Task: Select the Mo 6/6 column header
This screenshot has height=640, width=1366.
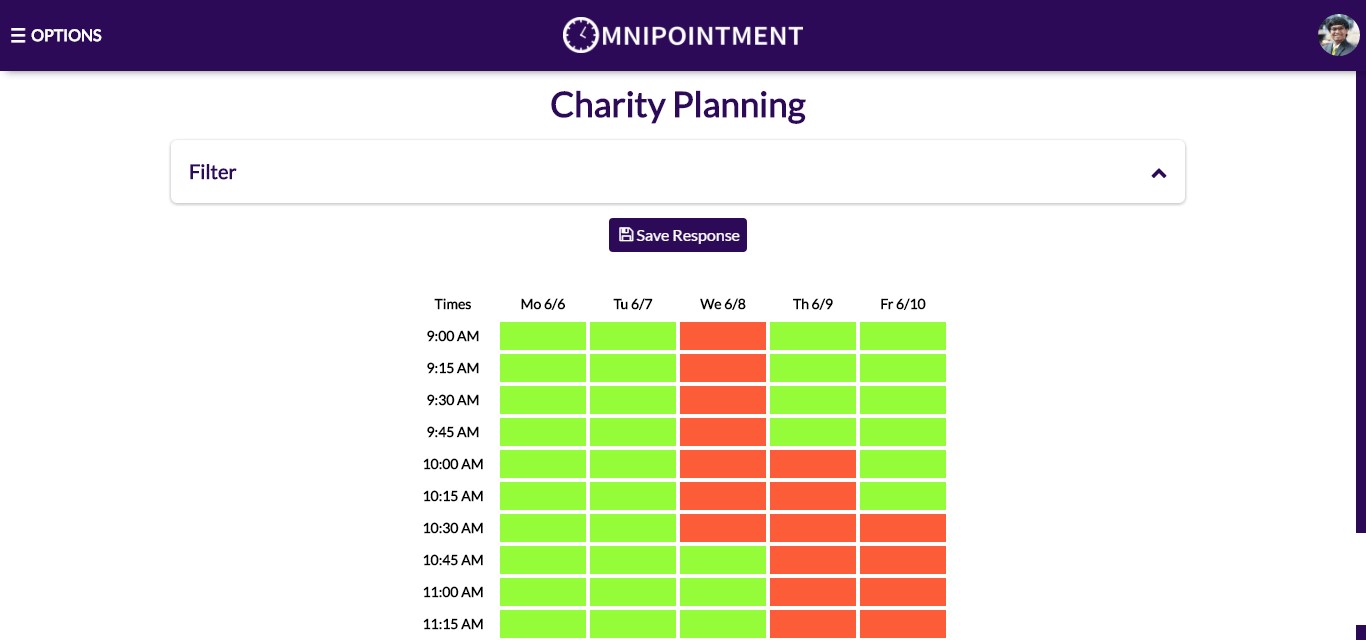Action: coord(542,304)
